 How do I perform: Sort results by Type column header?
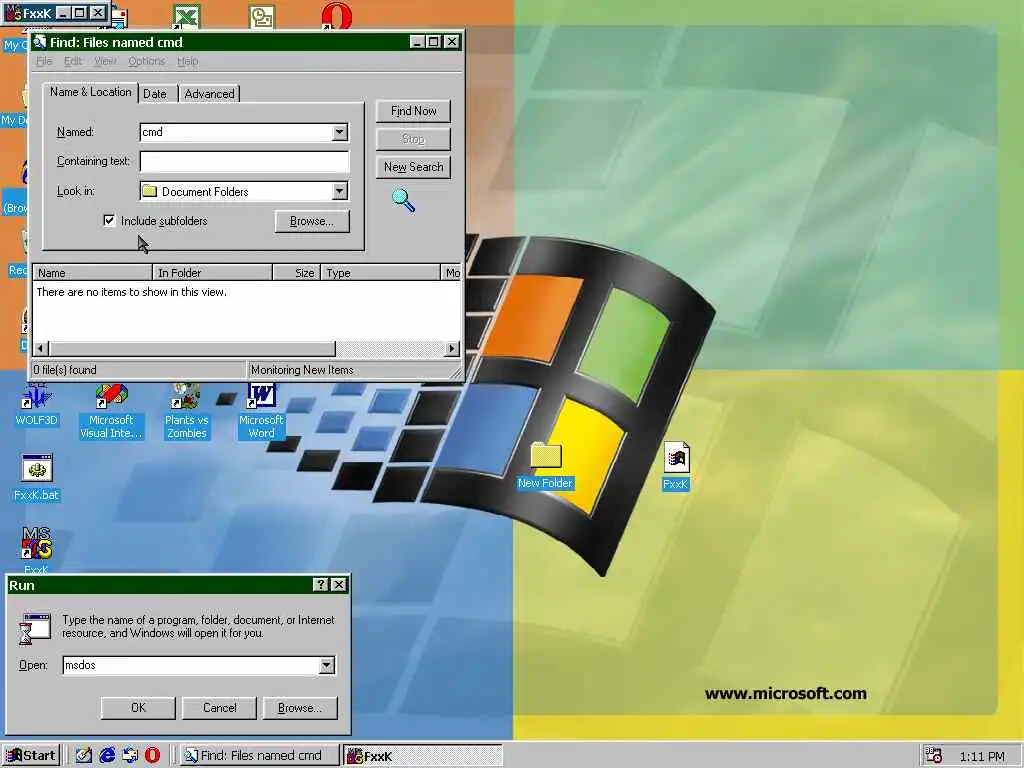click(x=381, y=272)
